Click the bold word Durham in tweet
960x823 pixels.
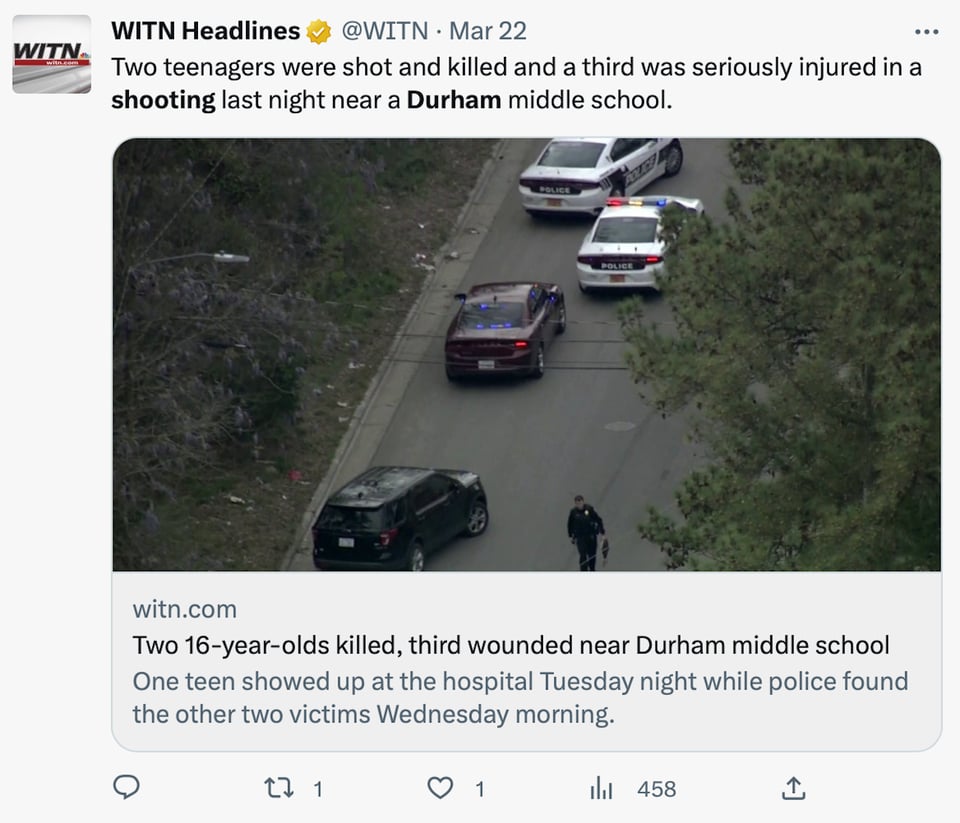click(x=454, y=100)
